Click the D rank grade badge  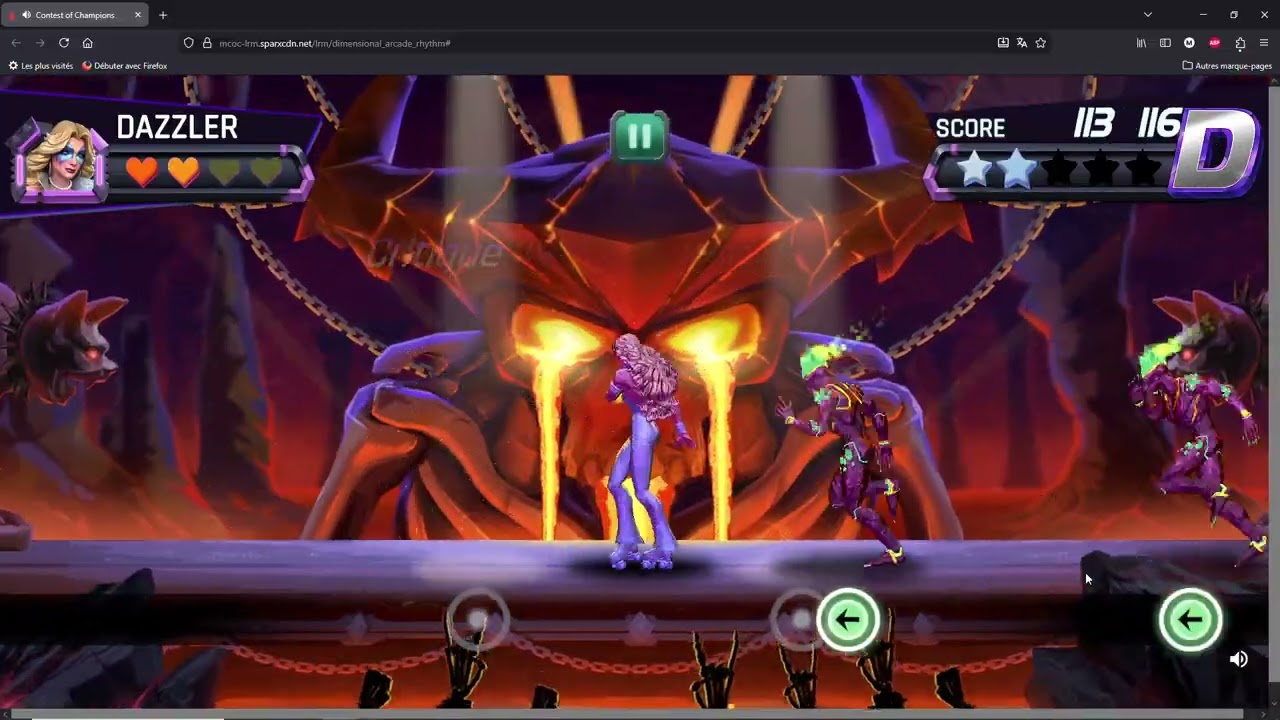1213,152
